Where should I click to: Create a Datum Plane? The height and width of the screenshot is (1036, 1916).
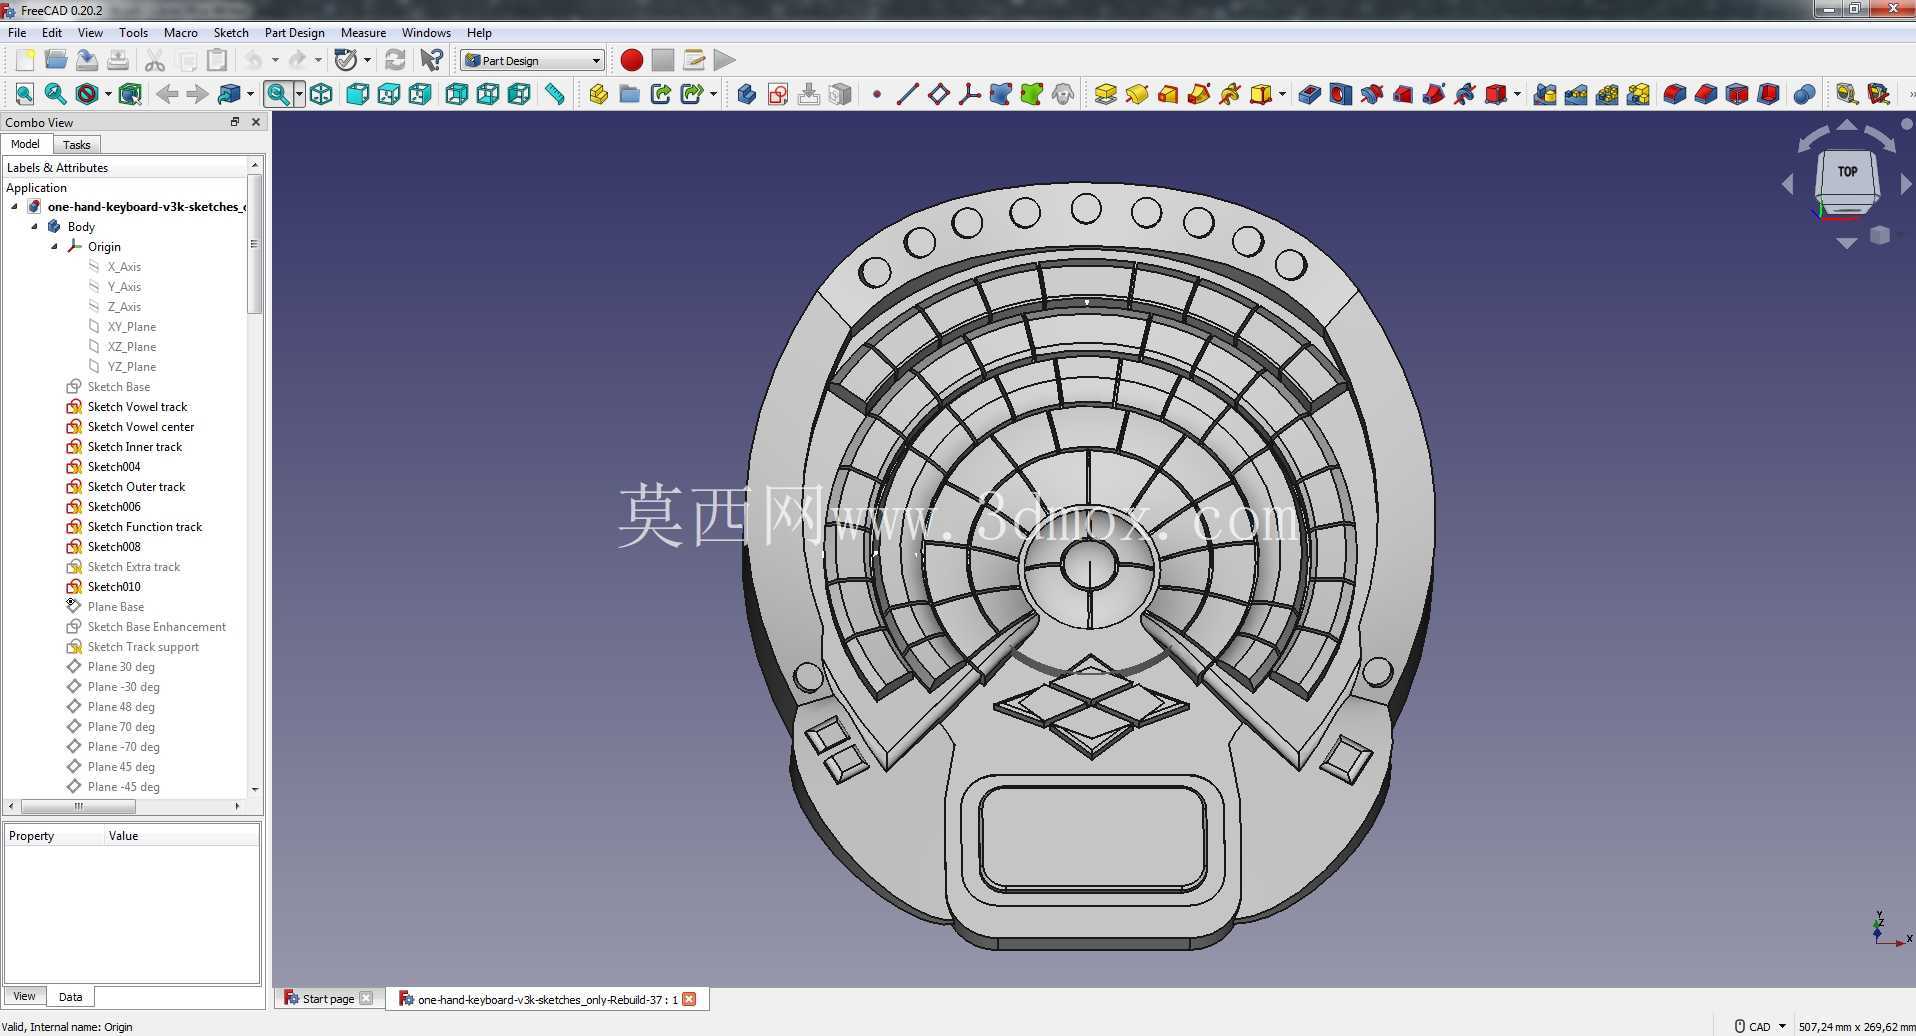(938, 94)
